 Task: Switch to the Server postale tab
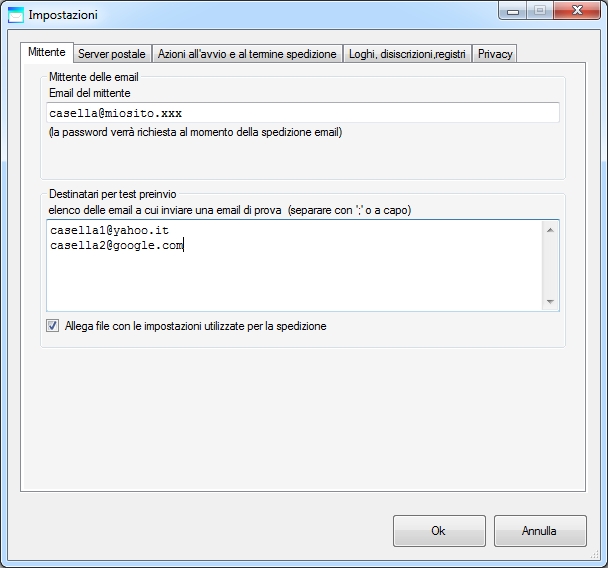click(x=112, y=54)
